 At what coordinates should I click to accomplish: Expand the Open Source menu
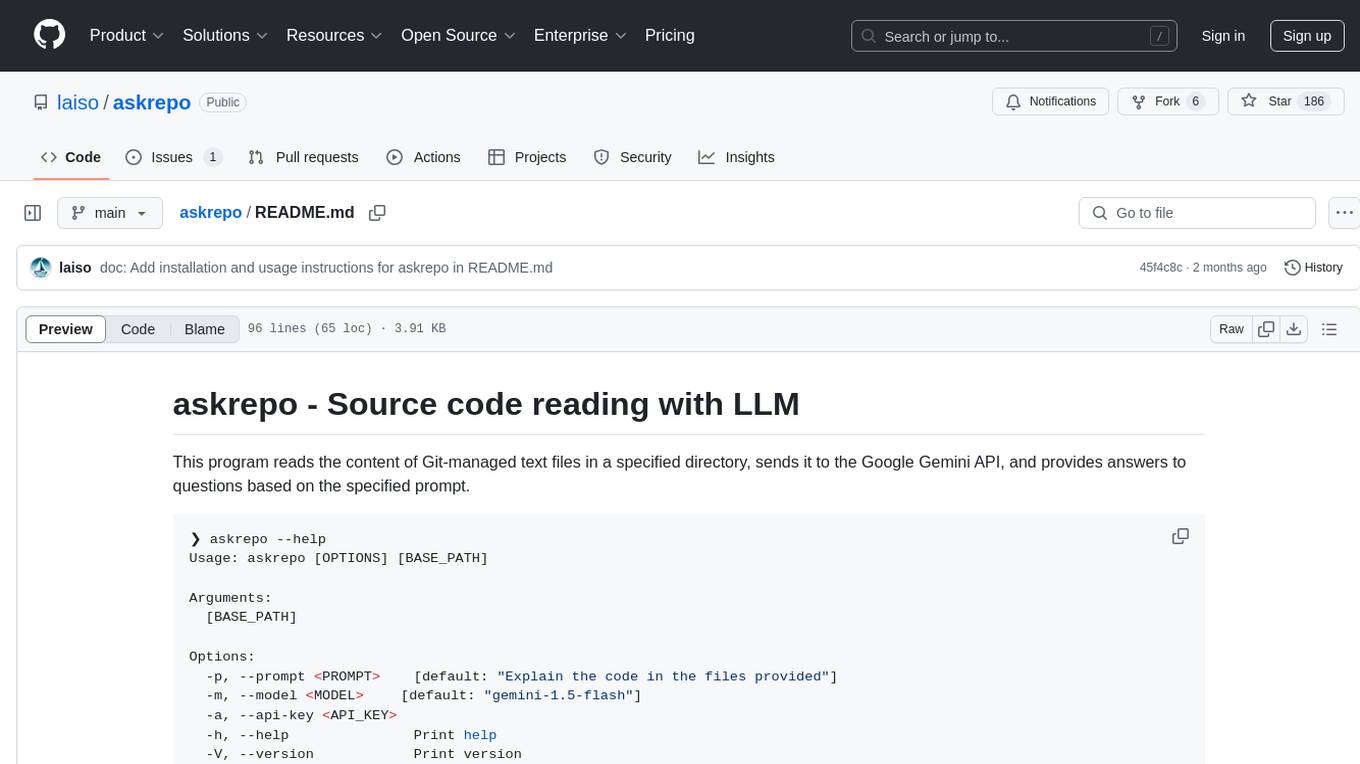[458, 35]
